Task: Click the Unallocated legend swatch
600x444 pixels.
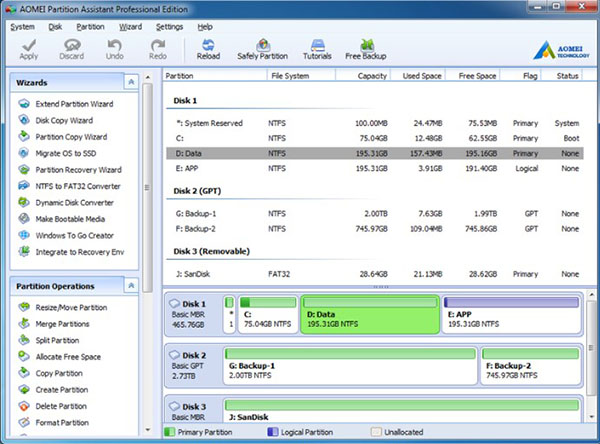Action: (376, 432)
